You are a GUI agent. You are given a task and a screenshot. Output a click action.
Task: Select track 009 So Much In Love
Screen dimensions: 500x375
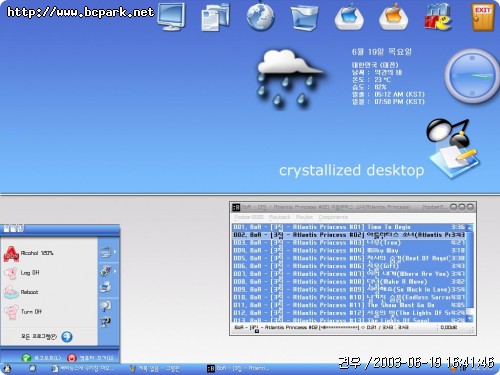pos(349,290)
